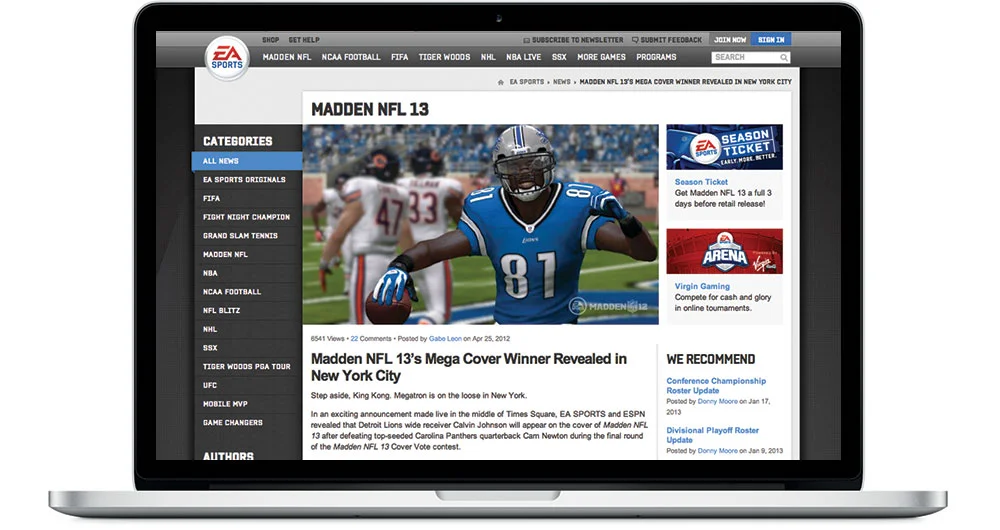Click the breadcrumb home icon

coord(501,82)
